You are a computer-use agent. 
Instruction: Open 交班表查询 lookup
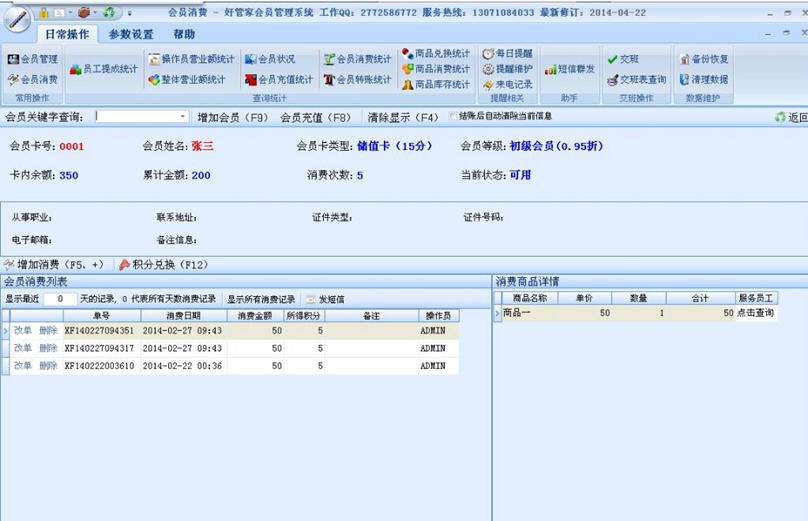[637, 79]
